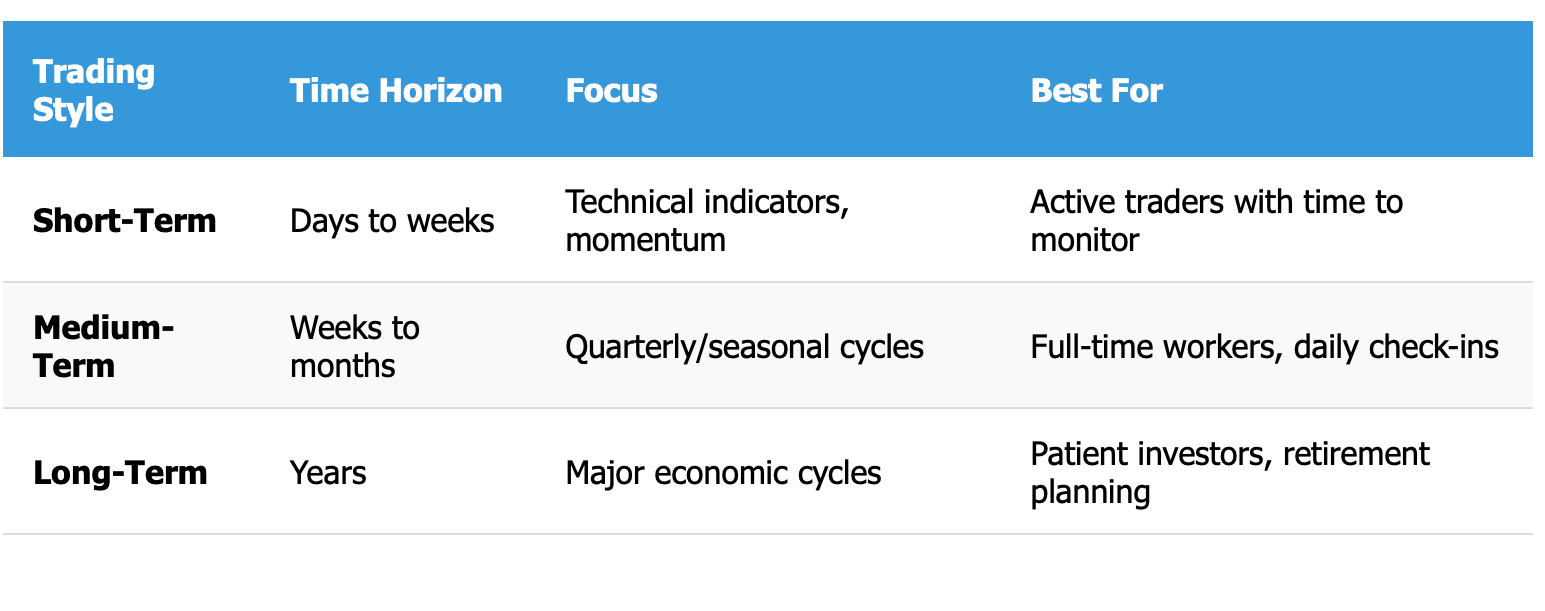
Task: Click Technical indicators, momentum cell
Action: [x=708, y=220]
